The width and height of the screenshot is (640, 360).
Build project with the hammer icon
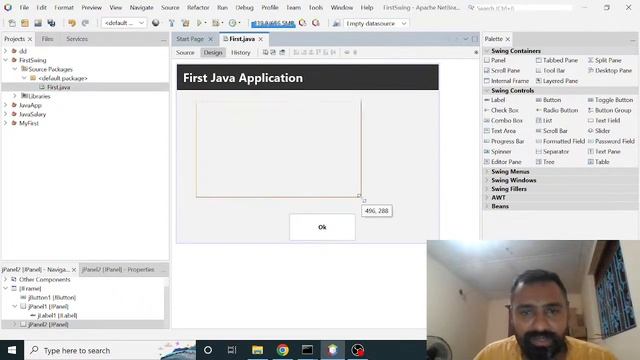tap(172, 23)
